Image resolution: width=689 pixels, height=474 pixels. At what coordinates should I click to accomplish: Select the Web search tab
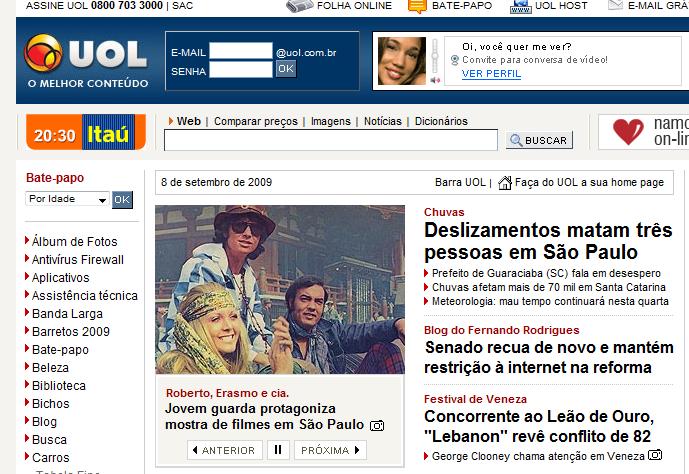[x=189, y=121]
